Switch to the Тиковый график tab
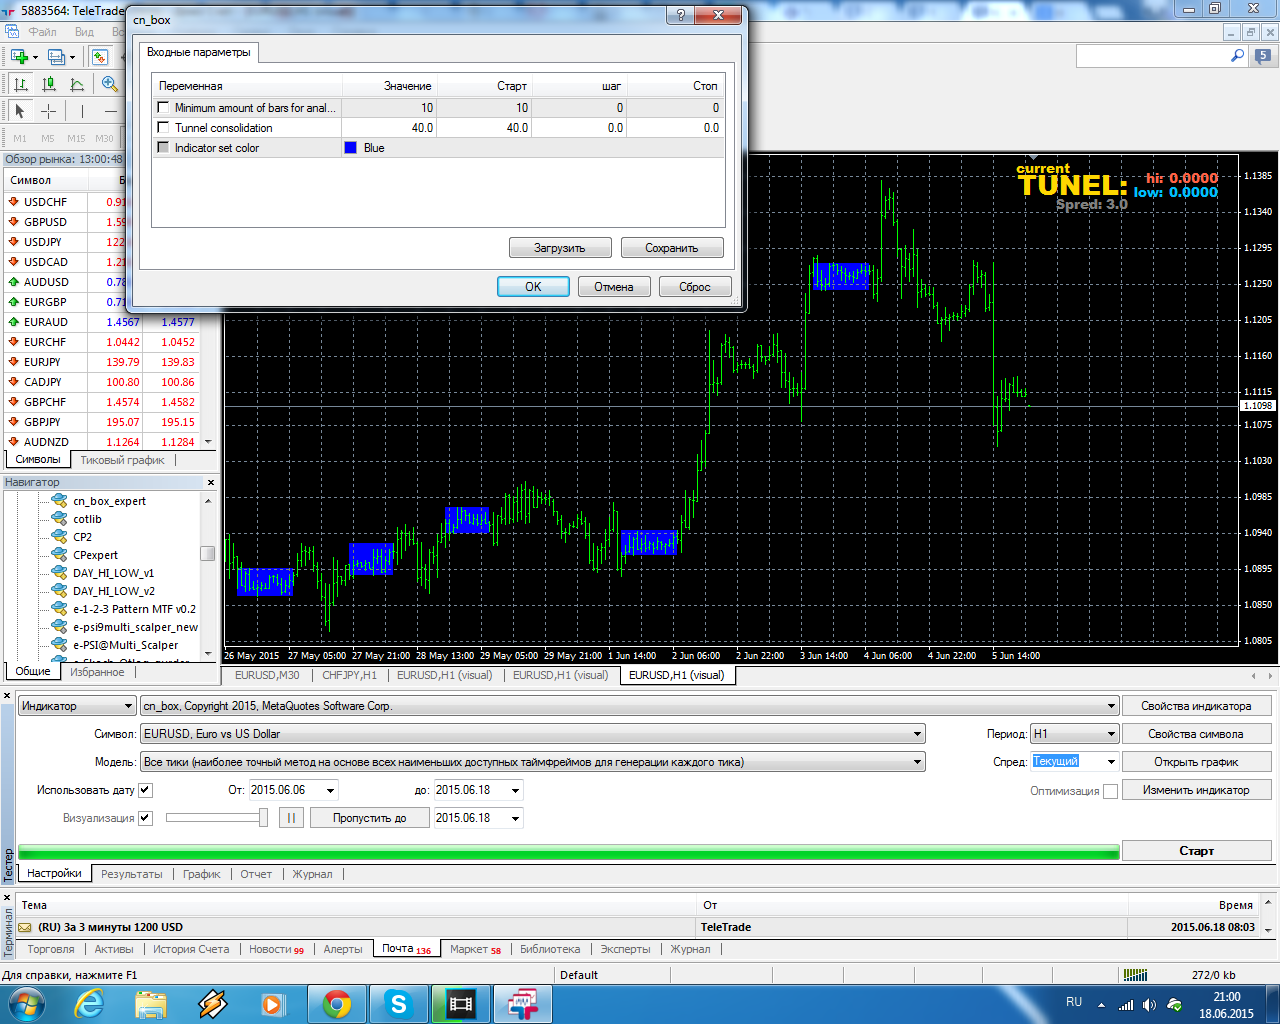 coord(123,460)
